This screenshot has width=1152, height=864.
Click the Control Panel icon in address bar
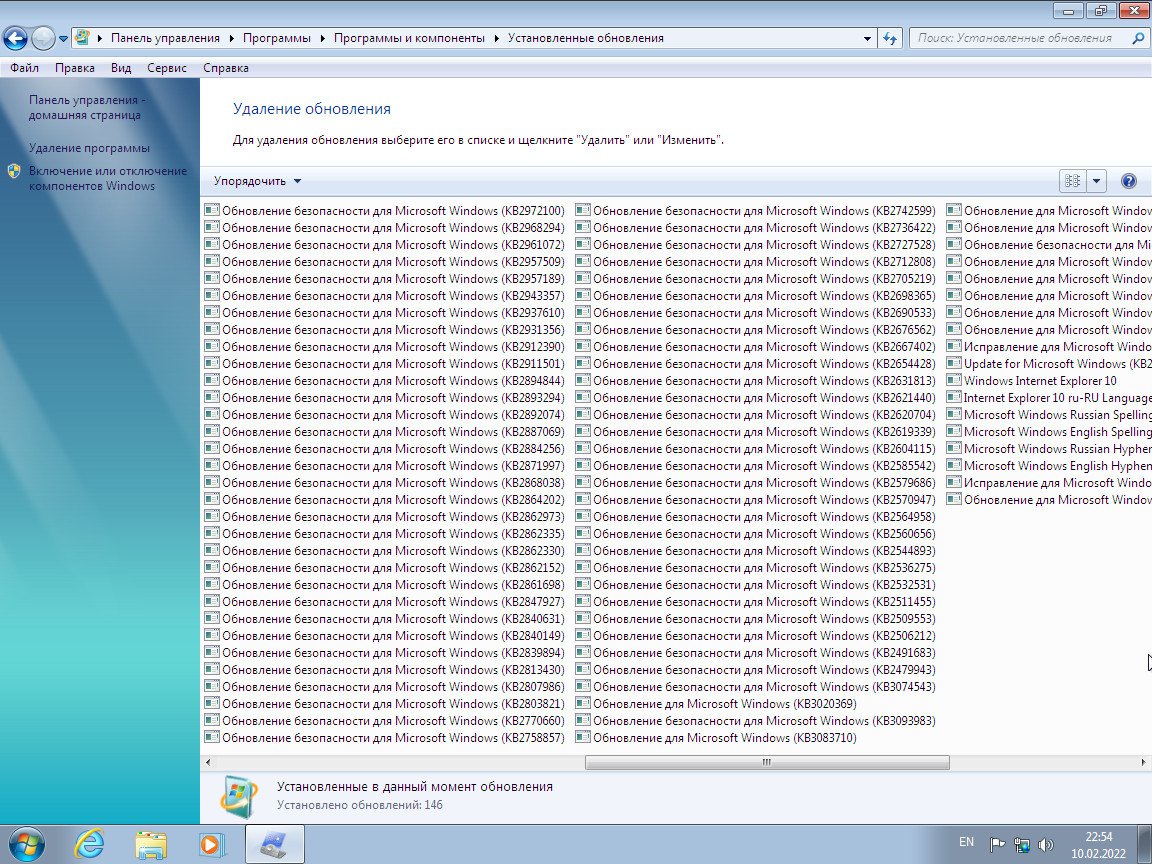82,37
